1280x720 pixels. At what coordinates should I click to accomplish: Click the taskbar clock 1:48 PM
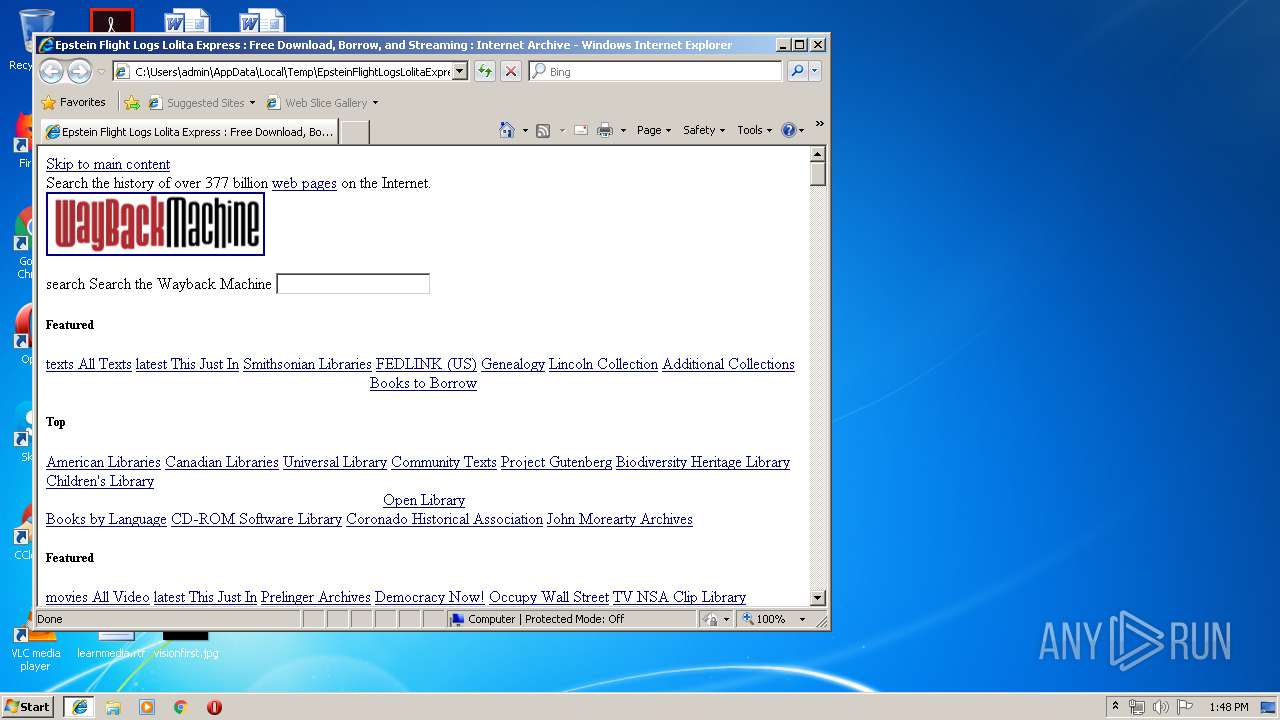[x=1228, y=707]
